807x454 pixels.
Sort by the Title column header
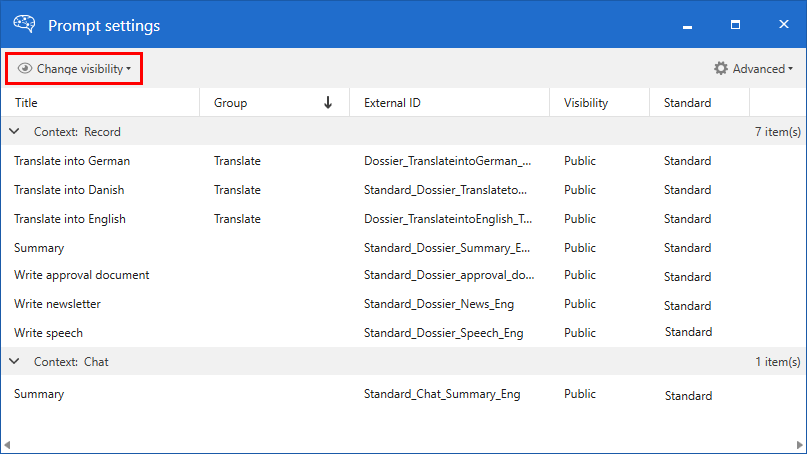[x=100, y=102]
